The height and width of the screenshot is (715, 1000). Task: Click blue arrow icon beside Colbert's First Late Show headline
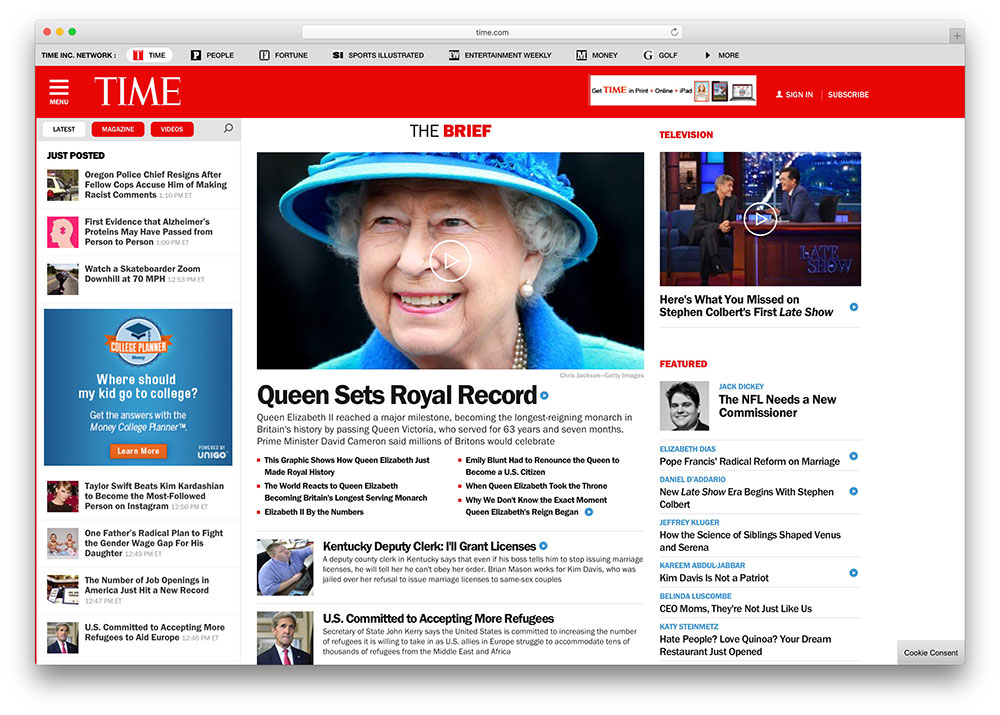pyautogui.click(x=854, y=307)
